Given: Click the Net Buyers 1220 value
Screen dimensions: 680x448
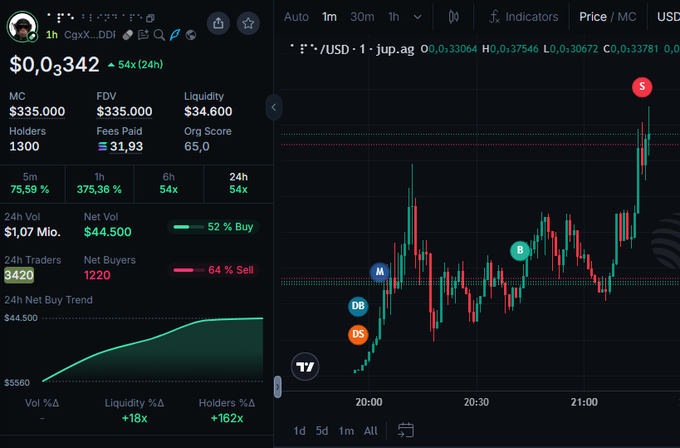Looking at the screenshot, I should pyautogui.click(x=97, y=275).
